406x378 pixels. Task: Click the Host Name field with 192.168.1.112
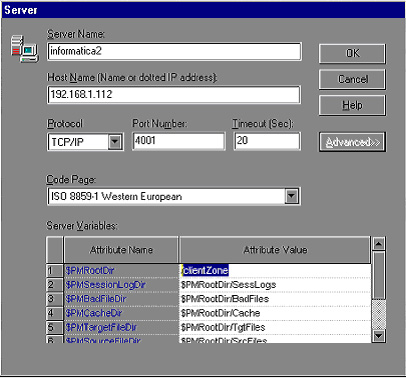174,95
